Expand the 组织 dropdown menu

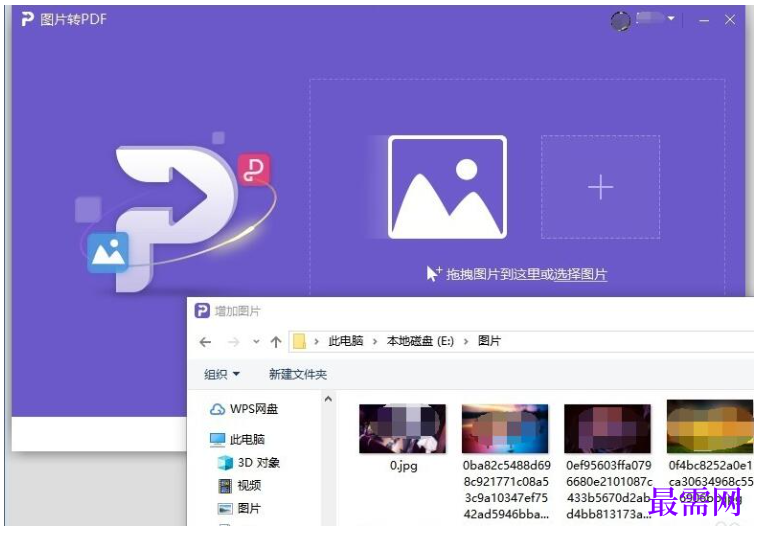click(222, 374)
